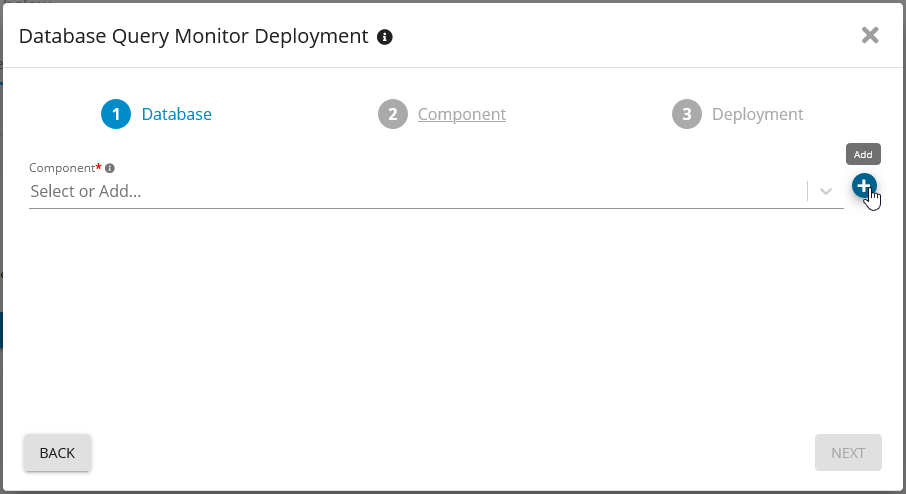Click the red required asterisk on Component
The image size is (906, 494).
click(x=99, y=166)
